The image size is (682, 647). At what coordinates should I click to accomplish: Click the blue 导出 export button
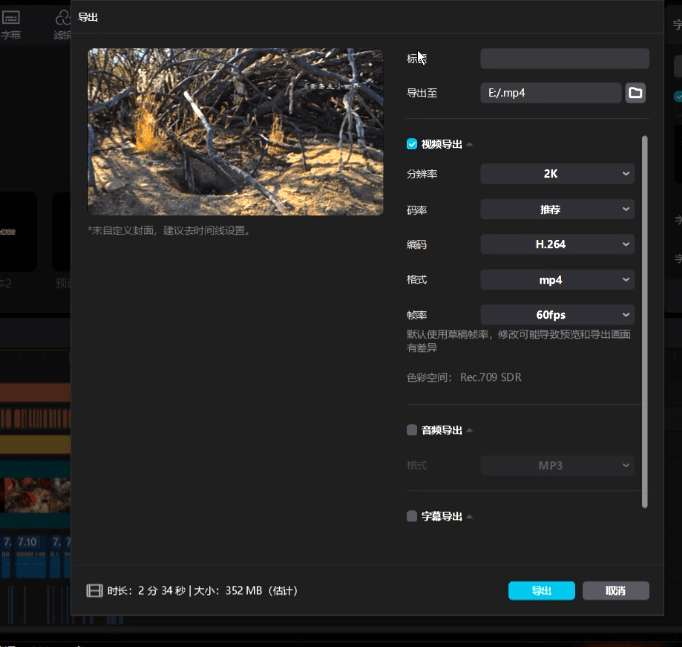pyautogui.click(x=542, y=590)
